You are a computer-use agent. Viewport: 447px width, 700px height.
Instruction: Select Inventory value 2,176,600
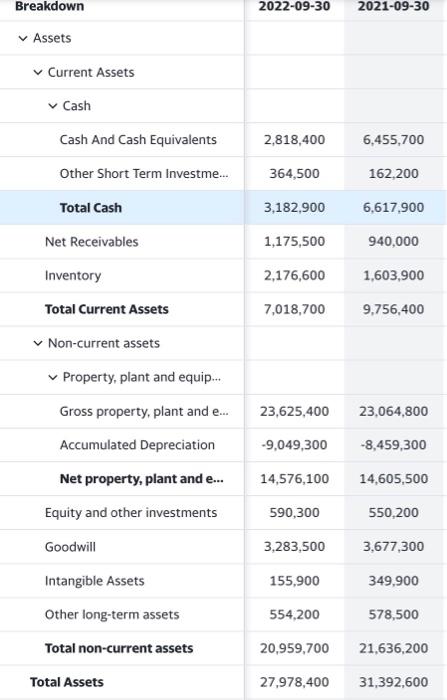[294, 275]
